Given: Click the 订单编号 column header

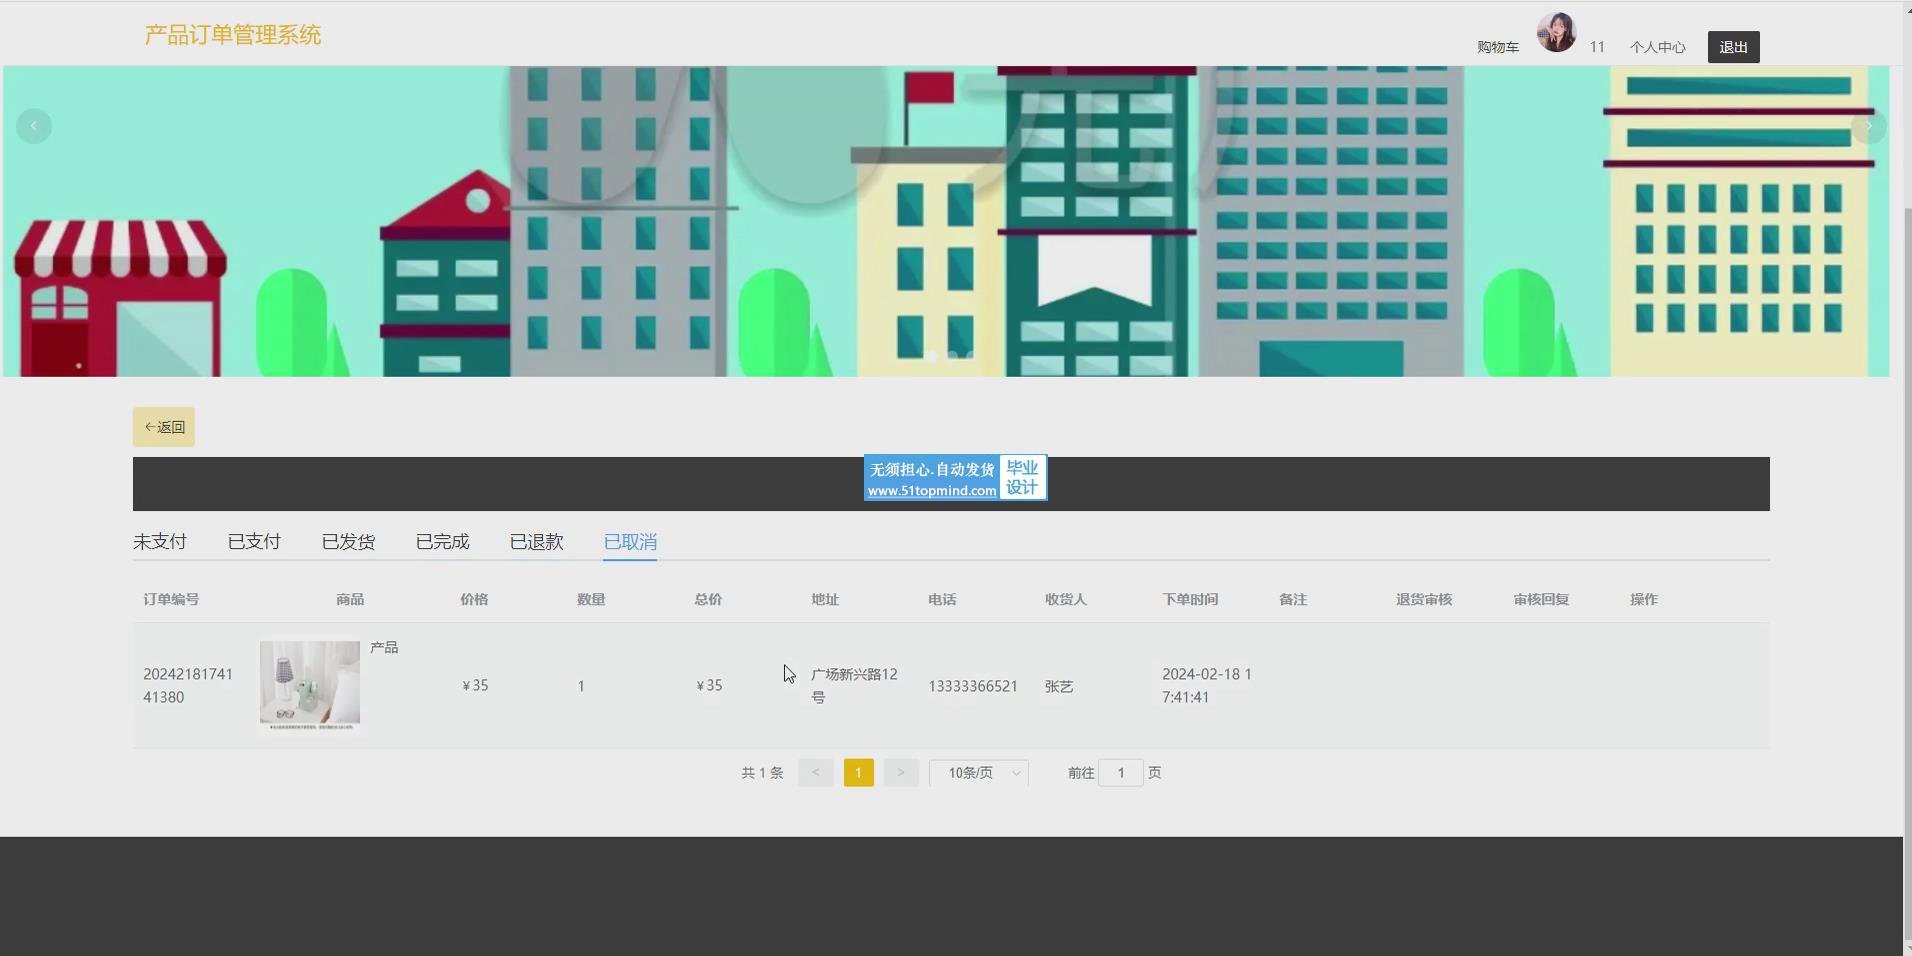Looking at the screenshot, I should pyautogui.click(x=171, y=599).
